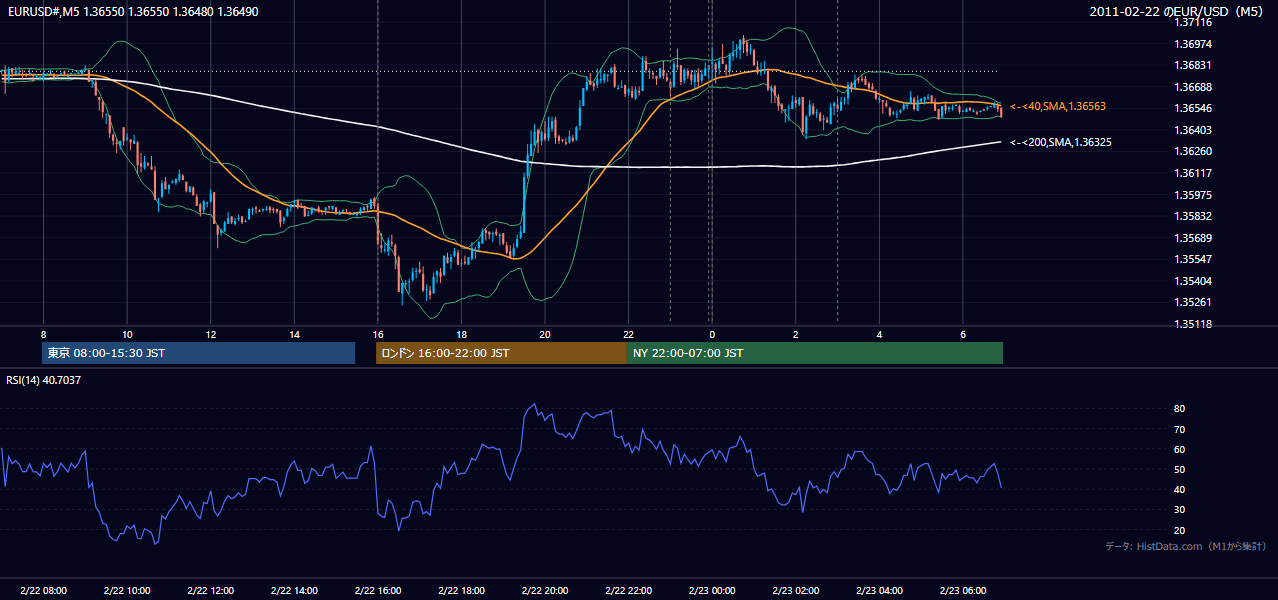Click the RSI axis level 50
1278x600 pixels.
coord(1180,469)
